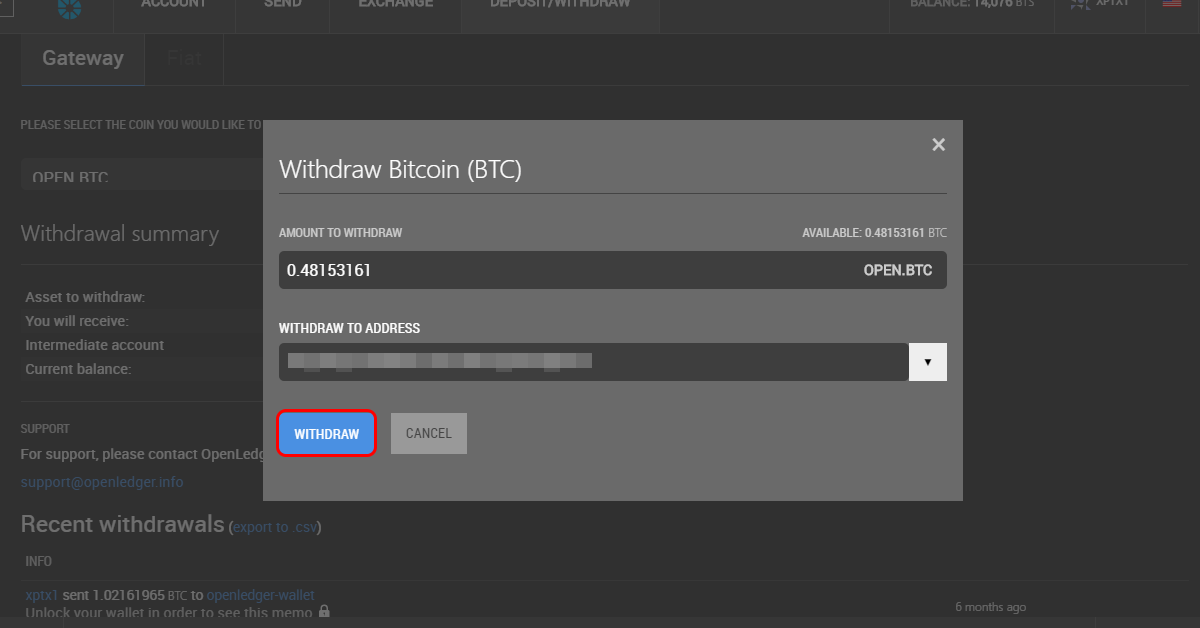Select the 'Asset to withdraw:' label
This screenshot has height=628, width=1200.
pos(85,297)
